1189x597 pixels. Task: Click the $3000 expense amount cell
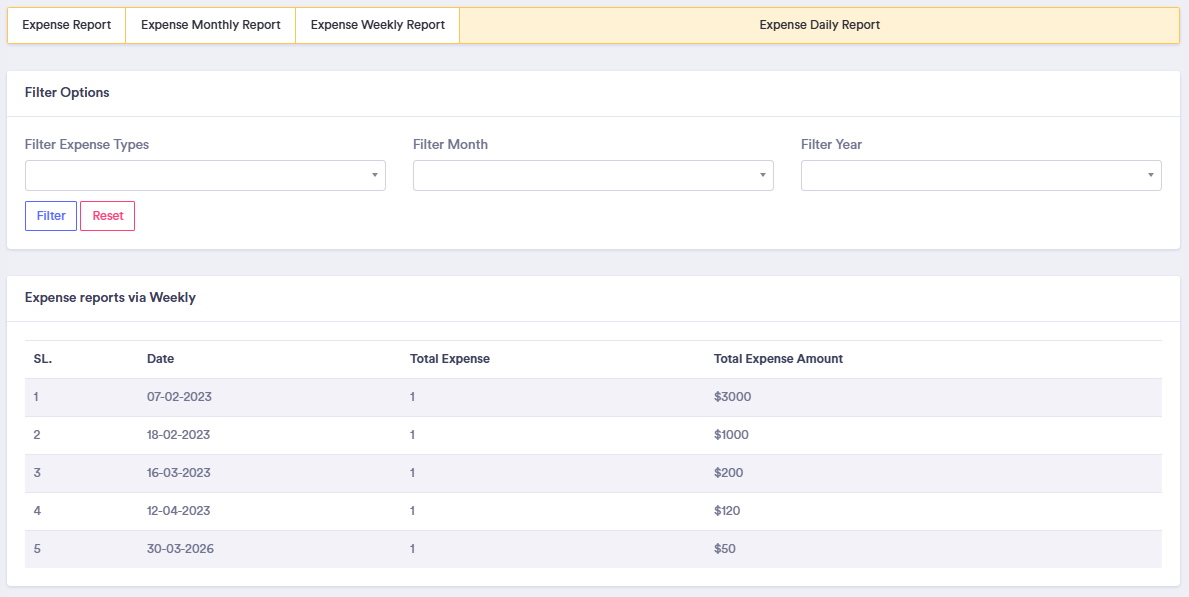(732, 397)
